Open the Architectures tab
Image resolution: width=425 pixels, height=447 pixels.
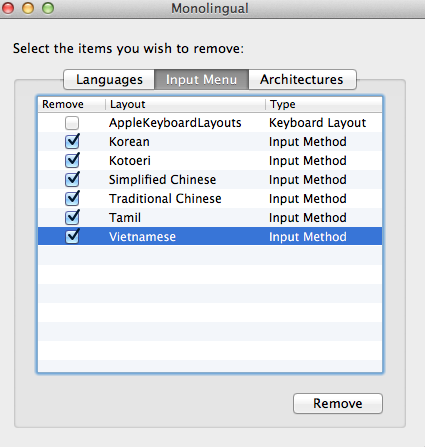pos(302,79)
